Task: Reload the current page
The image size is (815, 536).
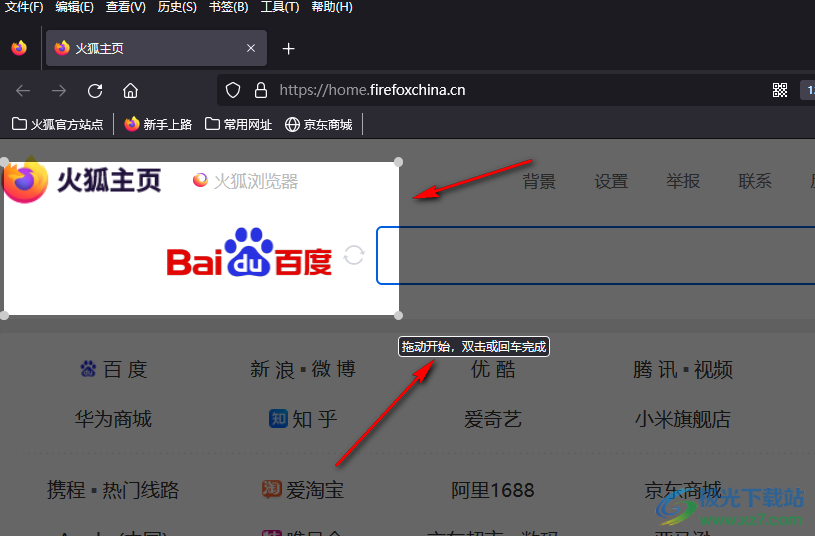Action: coord(95,90)
